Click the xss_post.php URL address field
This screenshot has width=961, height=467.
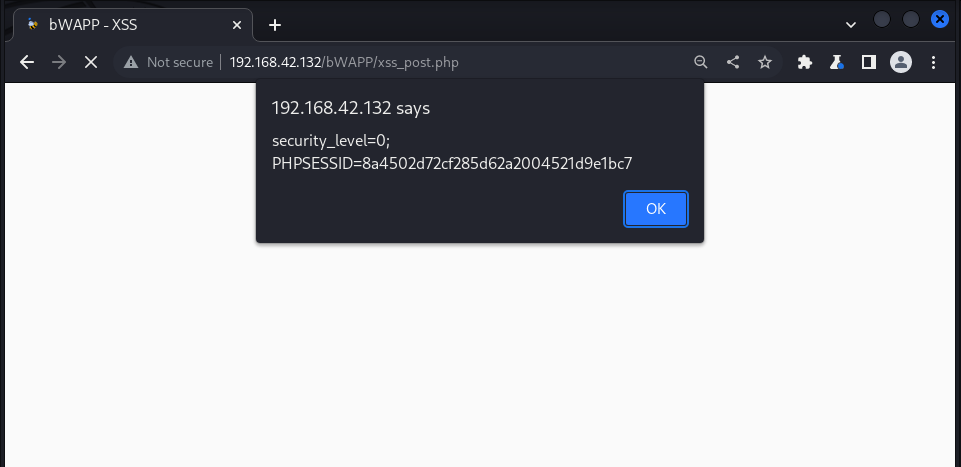coord(400,62)
